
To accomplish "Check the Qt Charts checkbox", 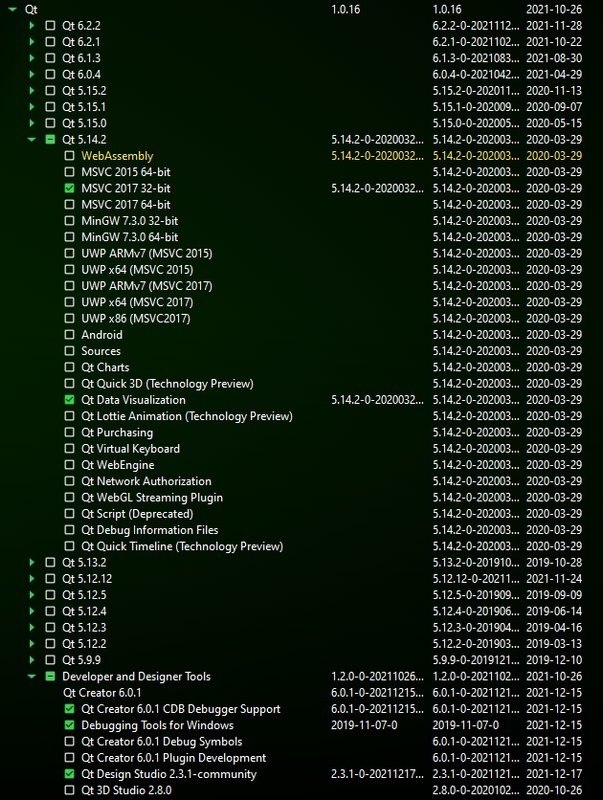I will 69,367.
